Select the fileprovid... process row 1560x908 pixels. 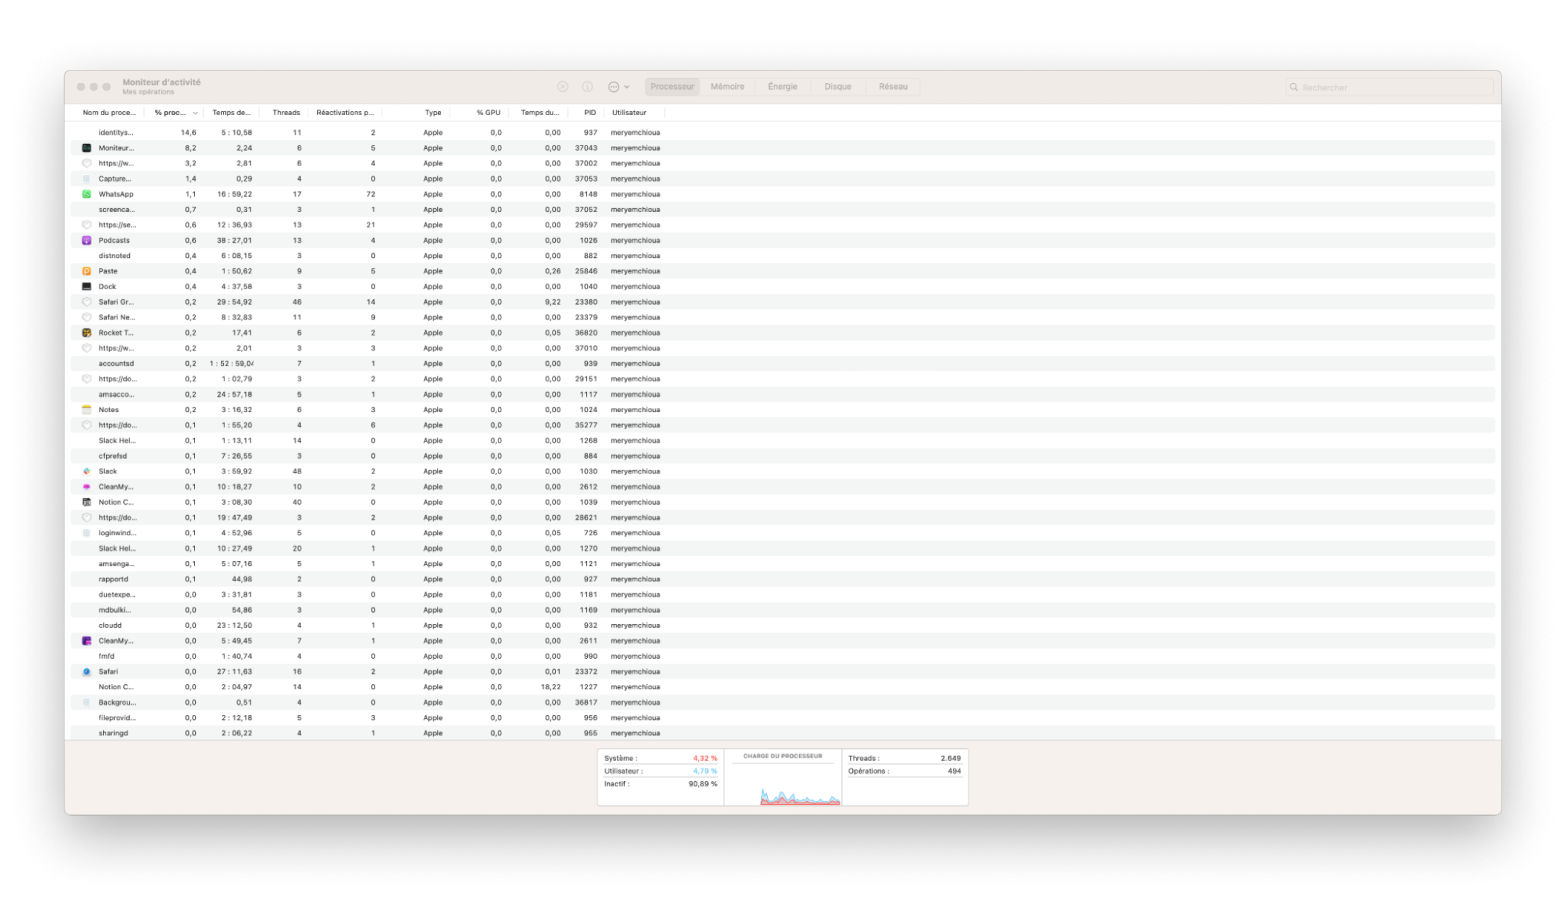[x=783, y=718]
